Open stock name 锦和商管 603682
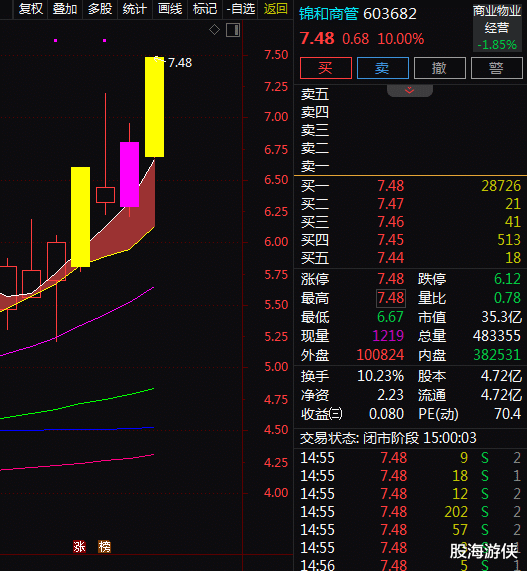This screenshot has width=527, height=571. click(x=358, y=14)
